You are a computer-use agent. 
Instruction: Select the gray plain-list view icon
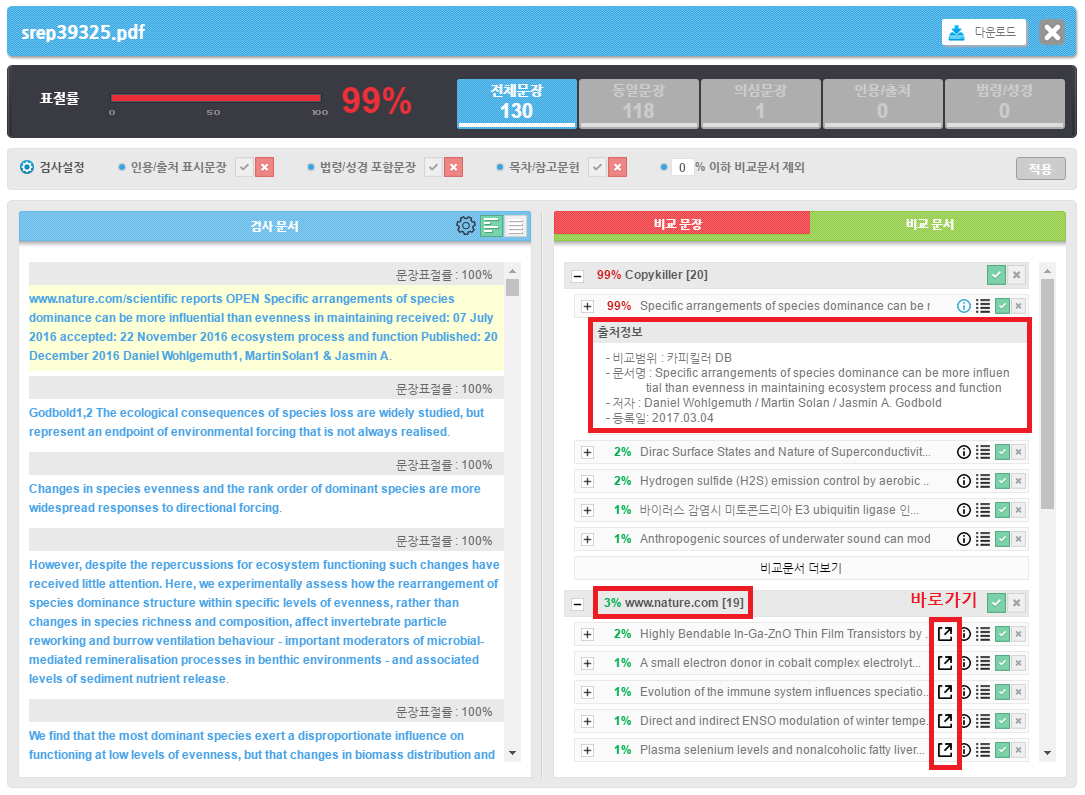(515, 226)
